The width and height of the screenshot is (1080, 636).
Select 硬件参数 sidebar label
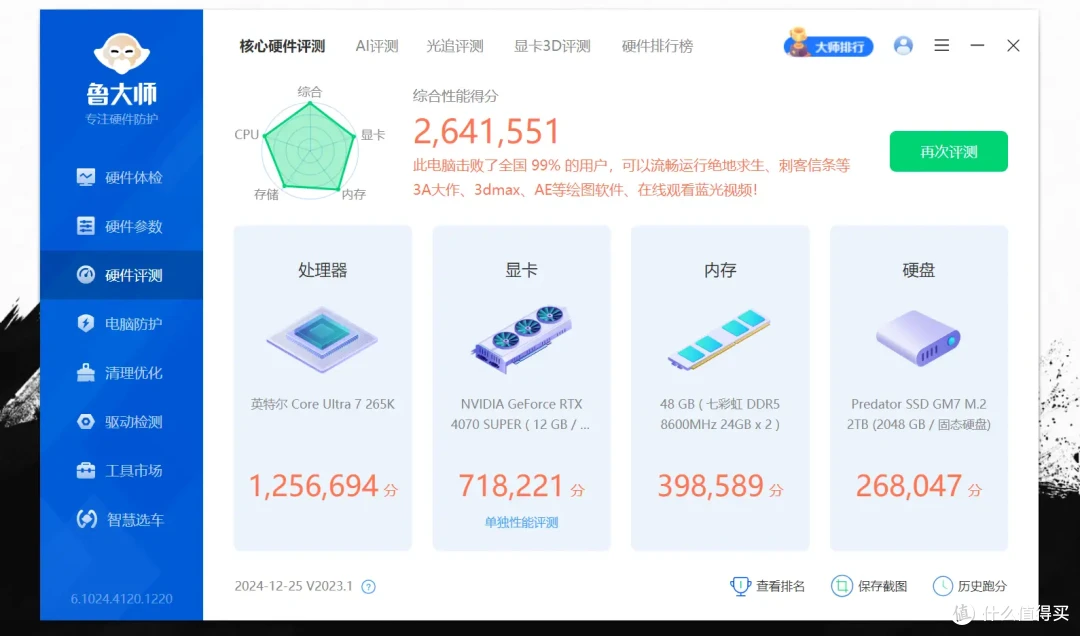134,227
